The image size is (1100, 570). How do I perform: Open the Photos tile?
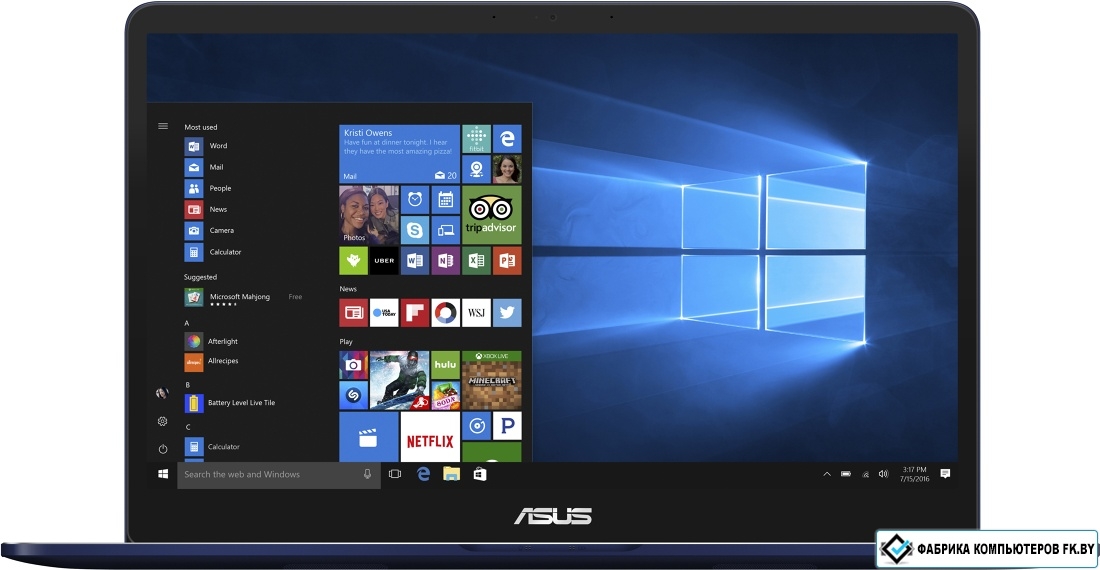coord(369,215)
